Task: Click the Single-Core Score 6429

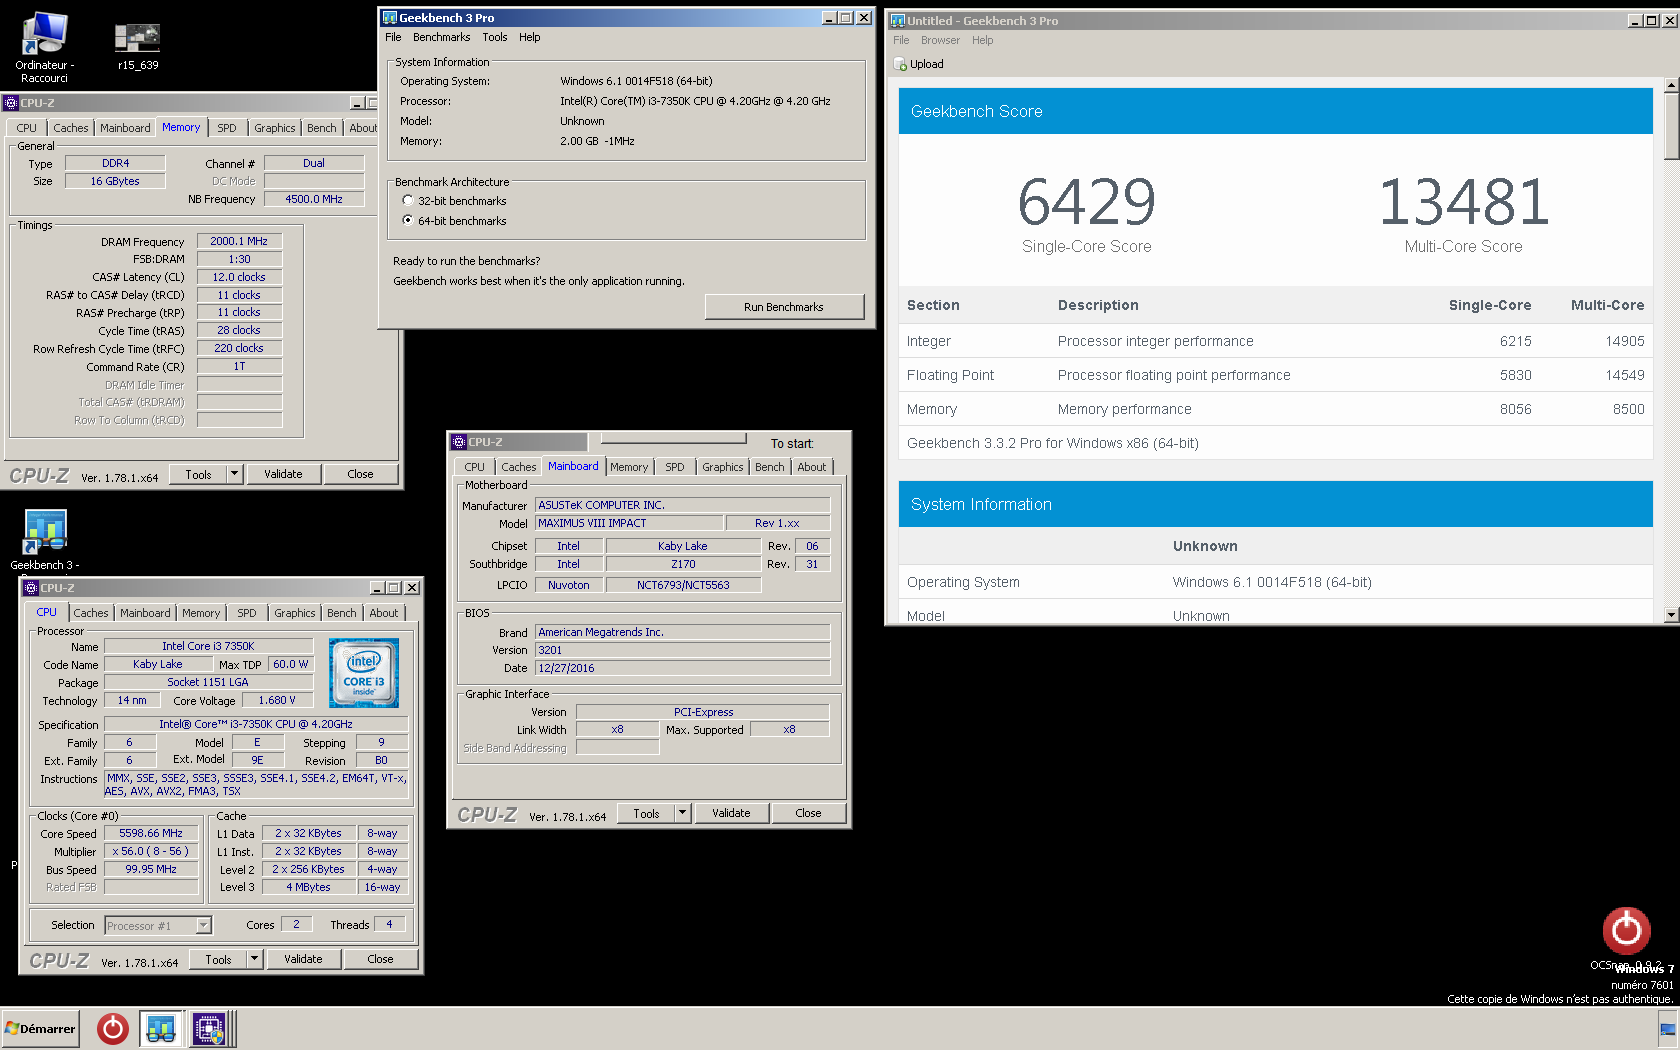Action: (x=1086, y=202)
